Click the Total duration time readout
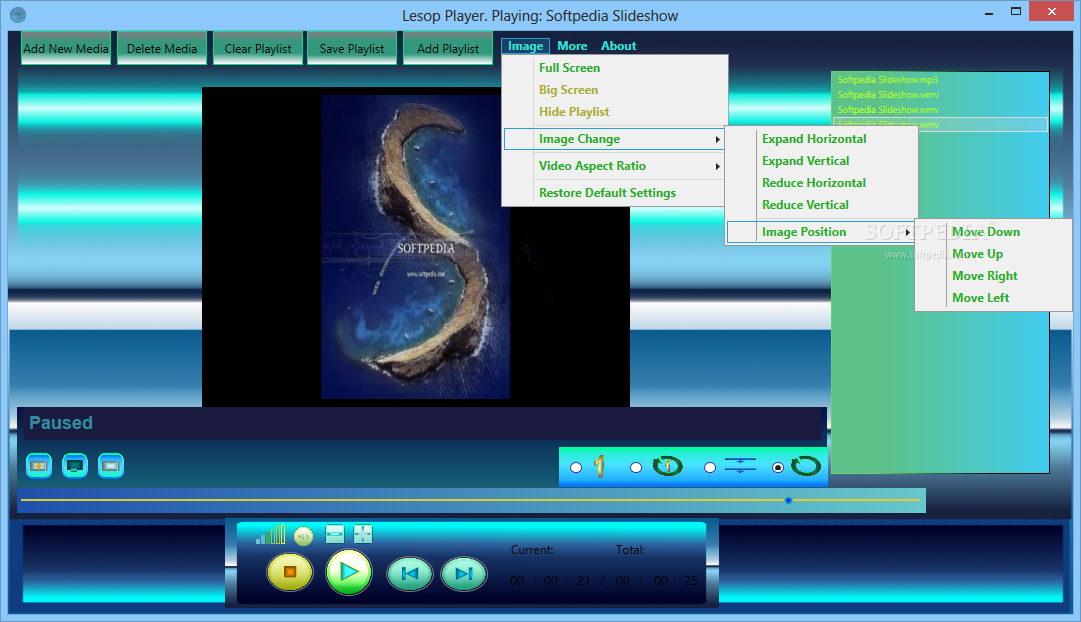 point(656,581)
